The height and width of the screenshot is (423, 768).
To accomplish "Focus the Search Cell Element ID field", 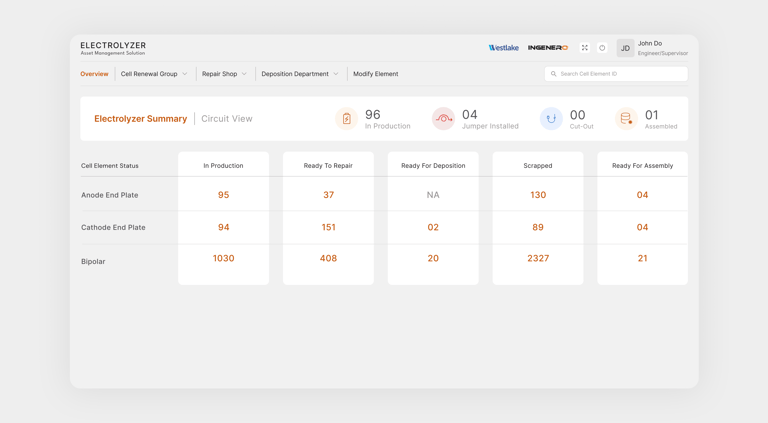I will 616,74.
